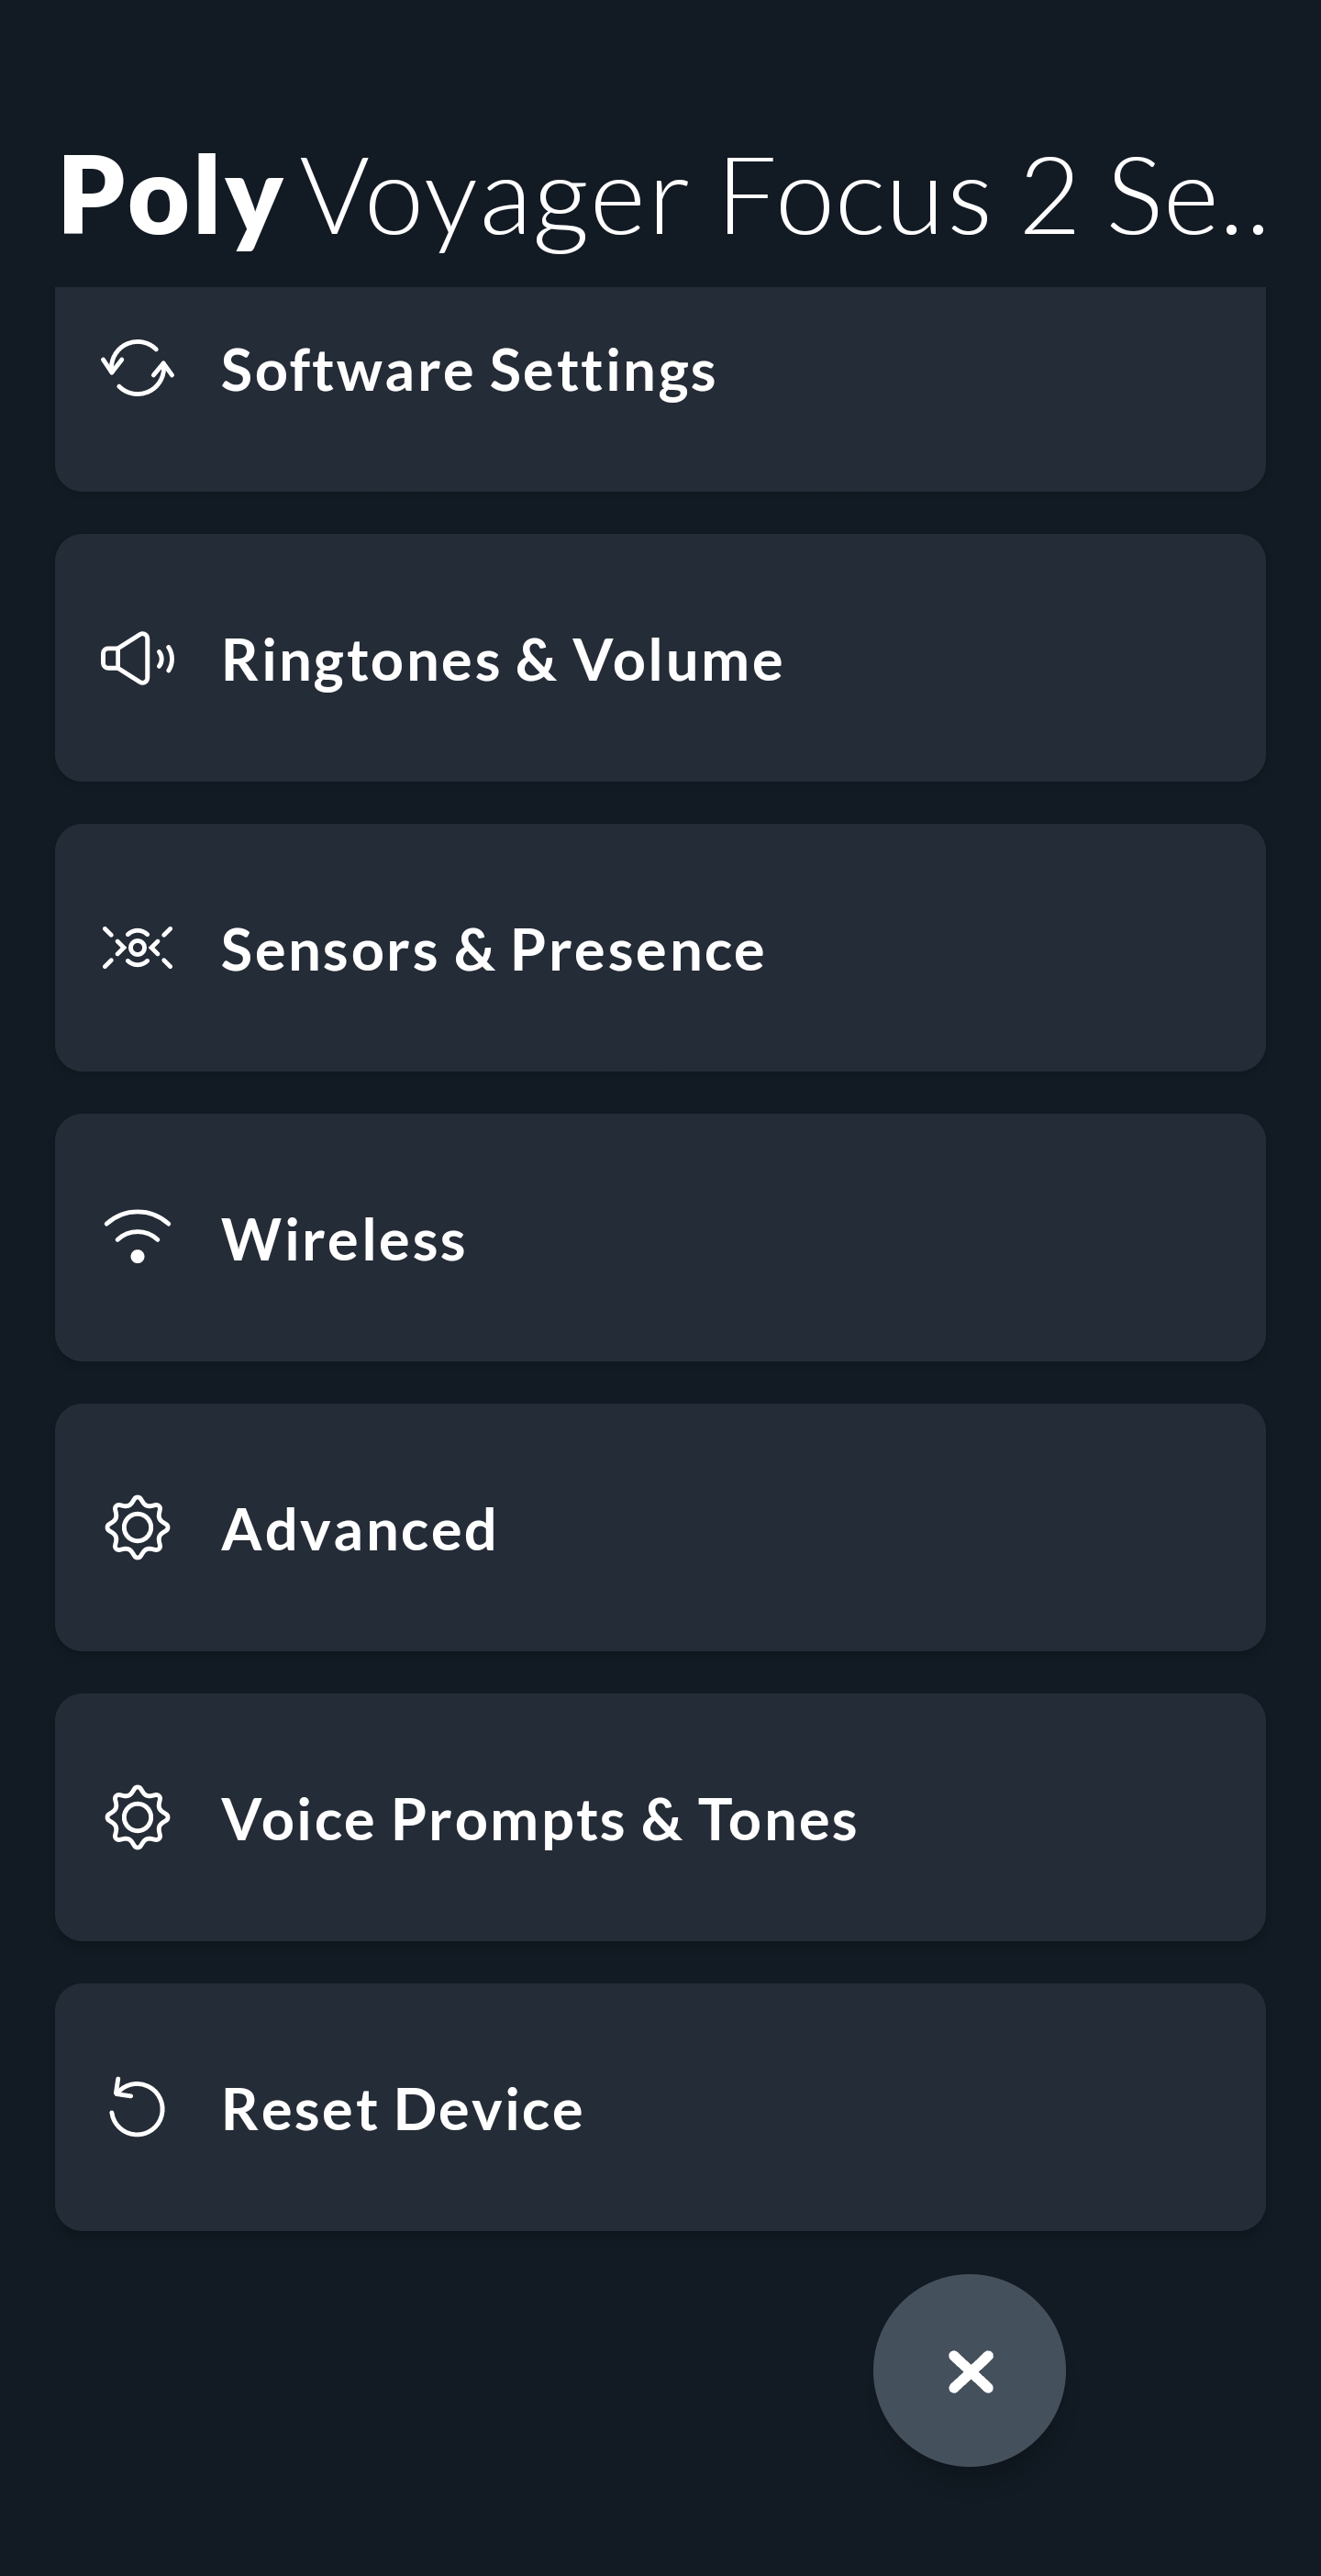The width and height of the screenshot is (1321, 2576).
Task: Click the gear icon next to Advanced
Action: coord(138,1528)
